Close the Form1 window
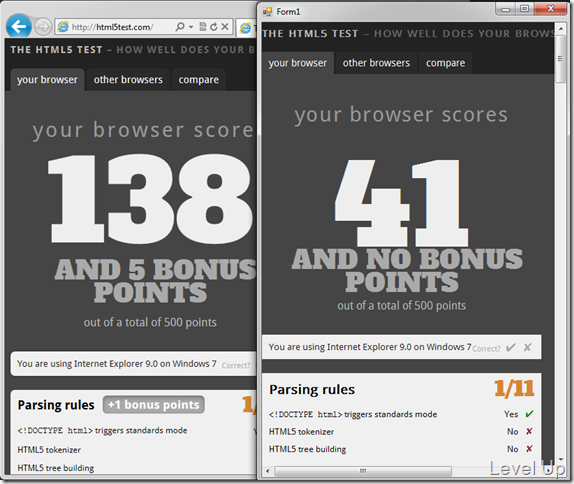Screen dimensions: 574x484 point(551,9)
